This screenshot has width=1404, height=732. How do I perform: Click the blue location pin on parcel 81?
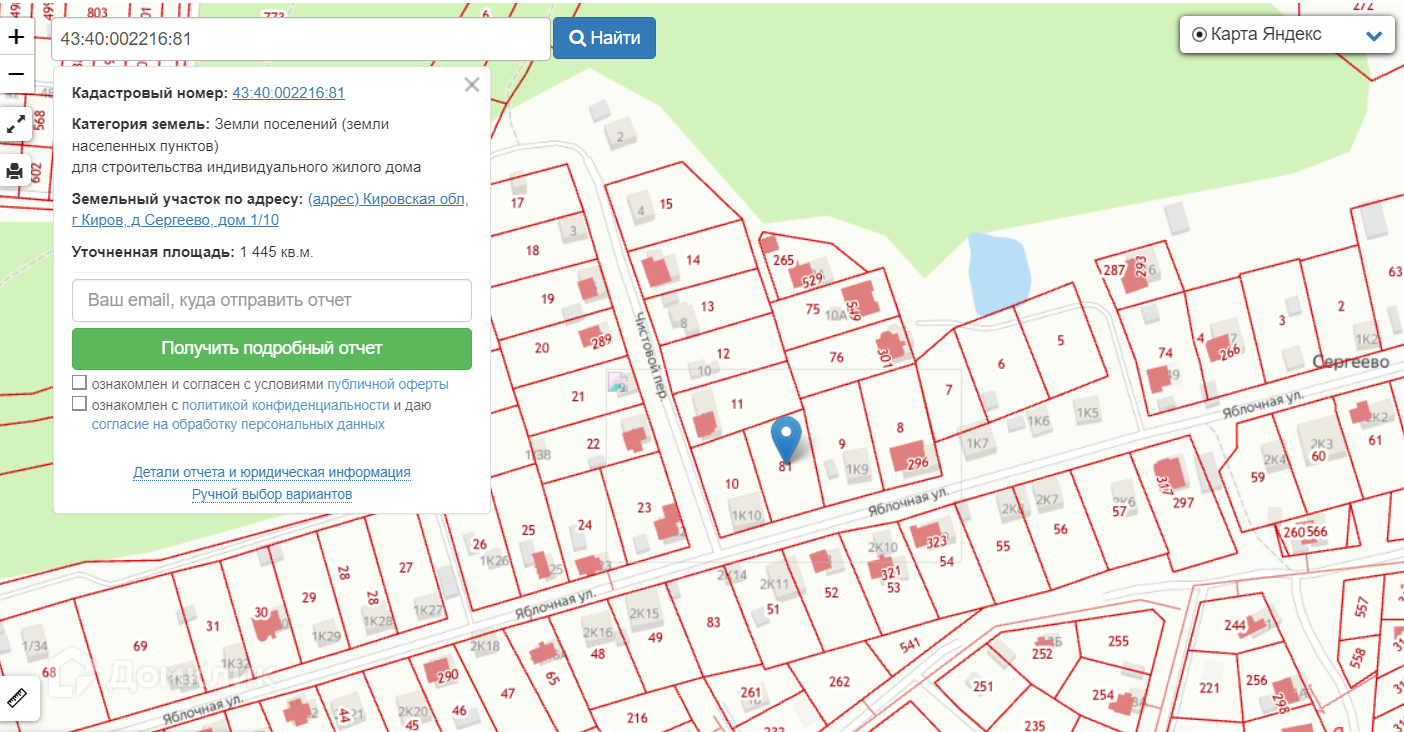788,436
